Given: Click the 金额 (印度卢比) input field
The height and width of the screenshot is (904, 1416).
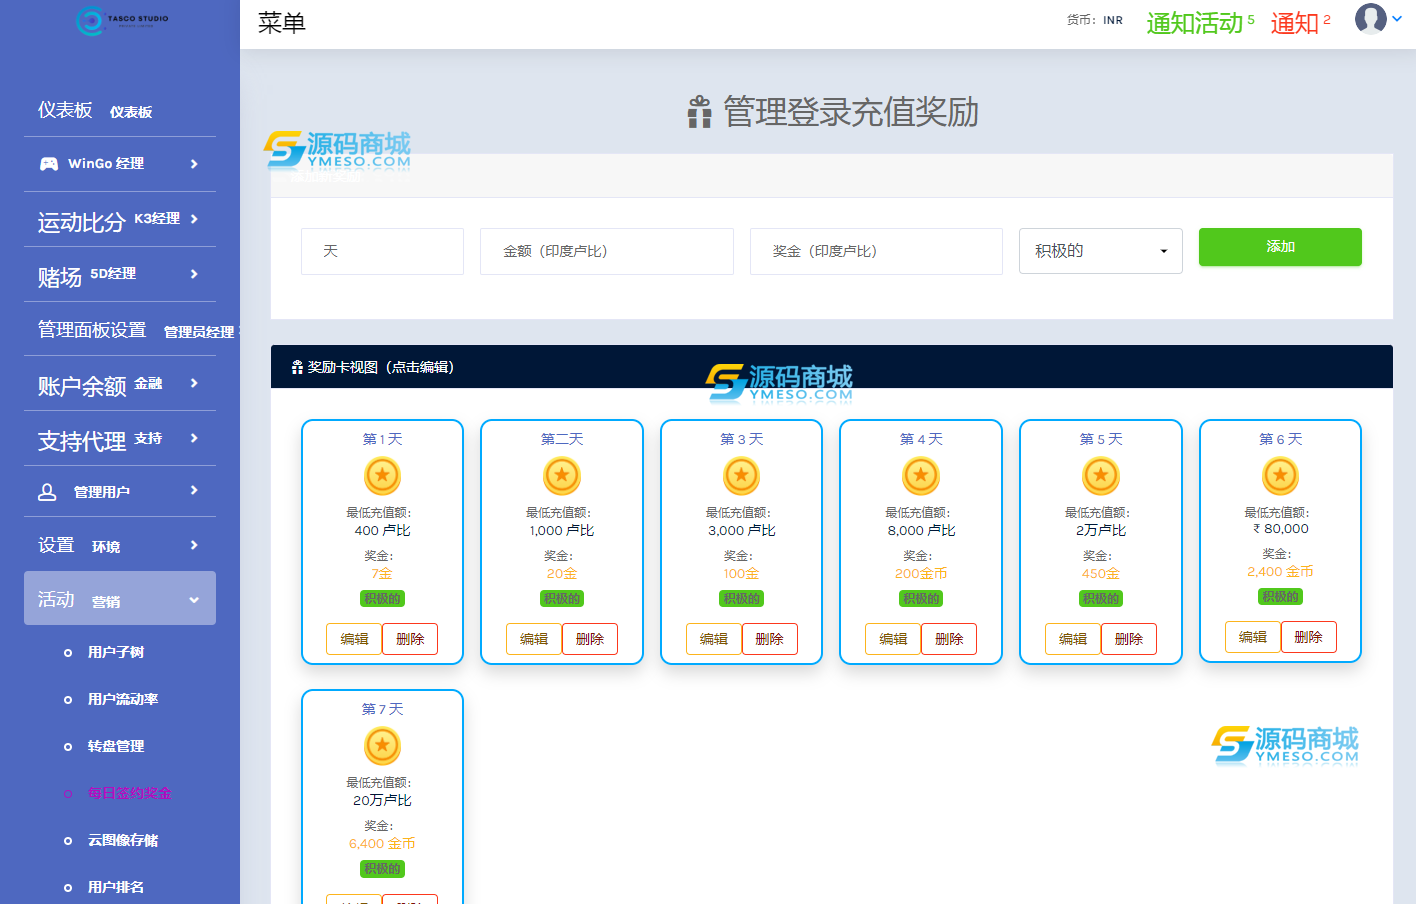Looking at the screenshot, I should [606, 251].
